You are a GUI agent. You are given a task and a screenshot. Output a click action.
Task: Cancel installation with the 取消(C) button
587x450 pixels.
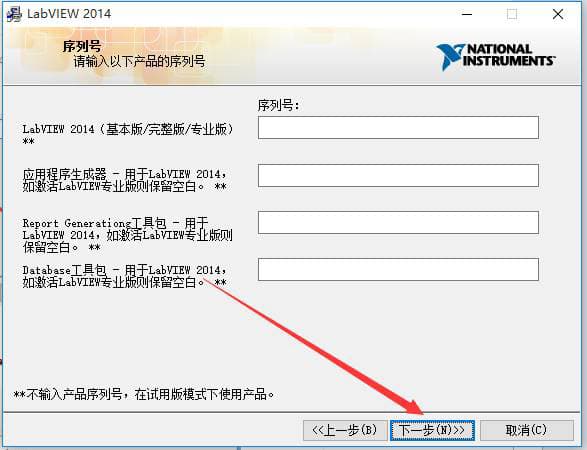coord(527,430)
